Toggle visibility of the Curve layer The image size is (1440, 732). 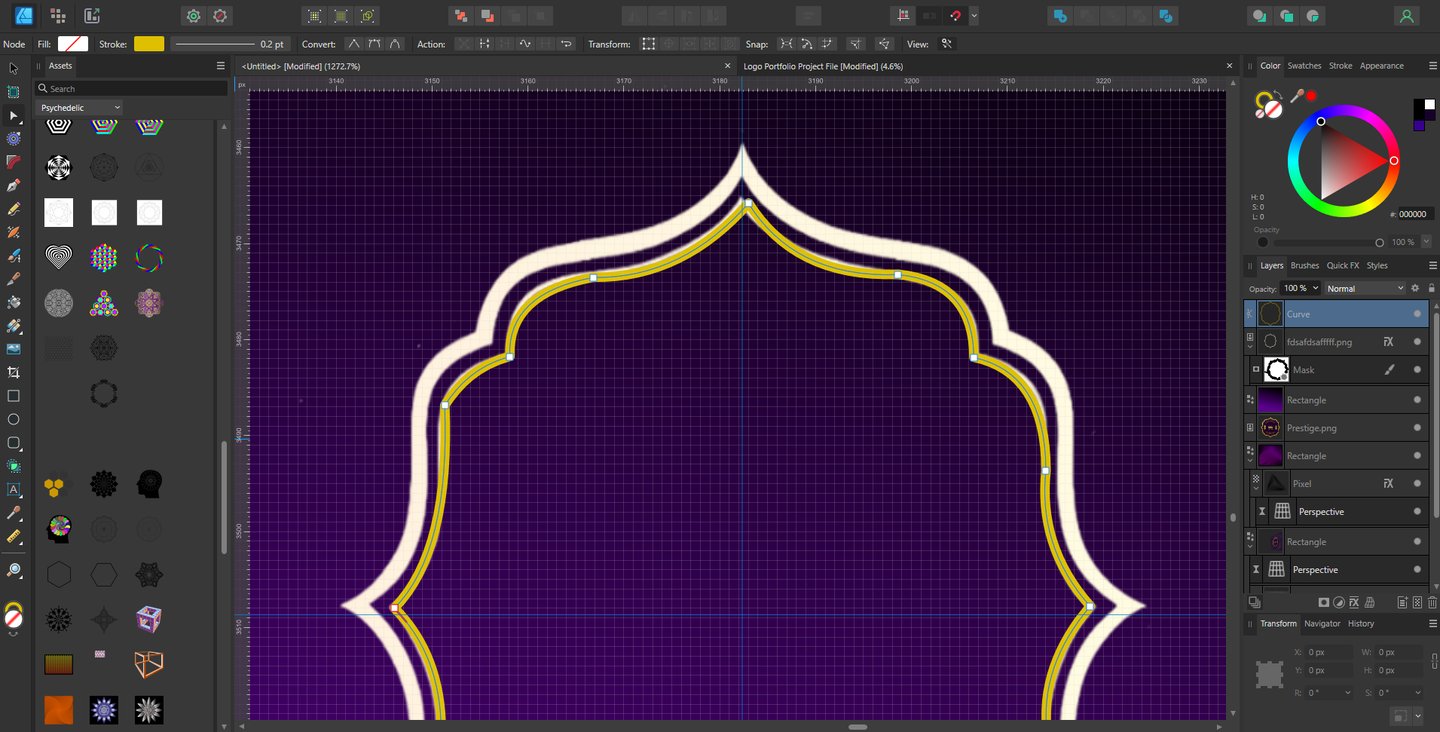(1417, 314)
